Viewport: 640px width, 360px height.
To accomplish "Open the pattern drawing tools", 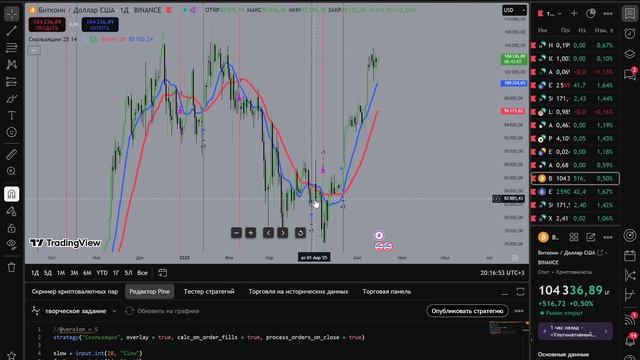I will pos(11,64).
